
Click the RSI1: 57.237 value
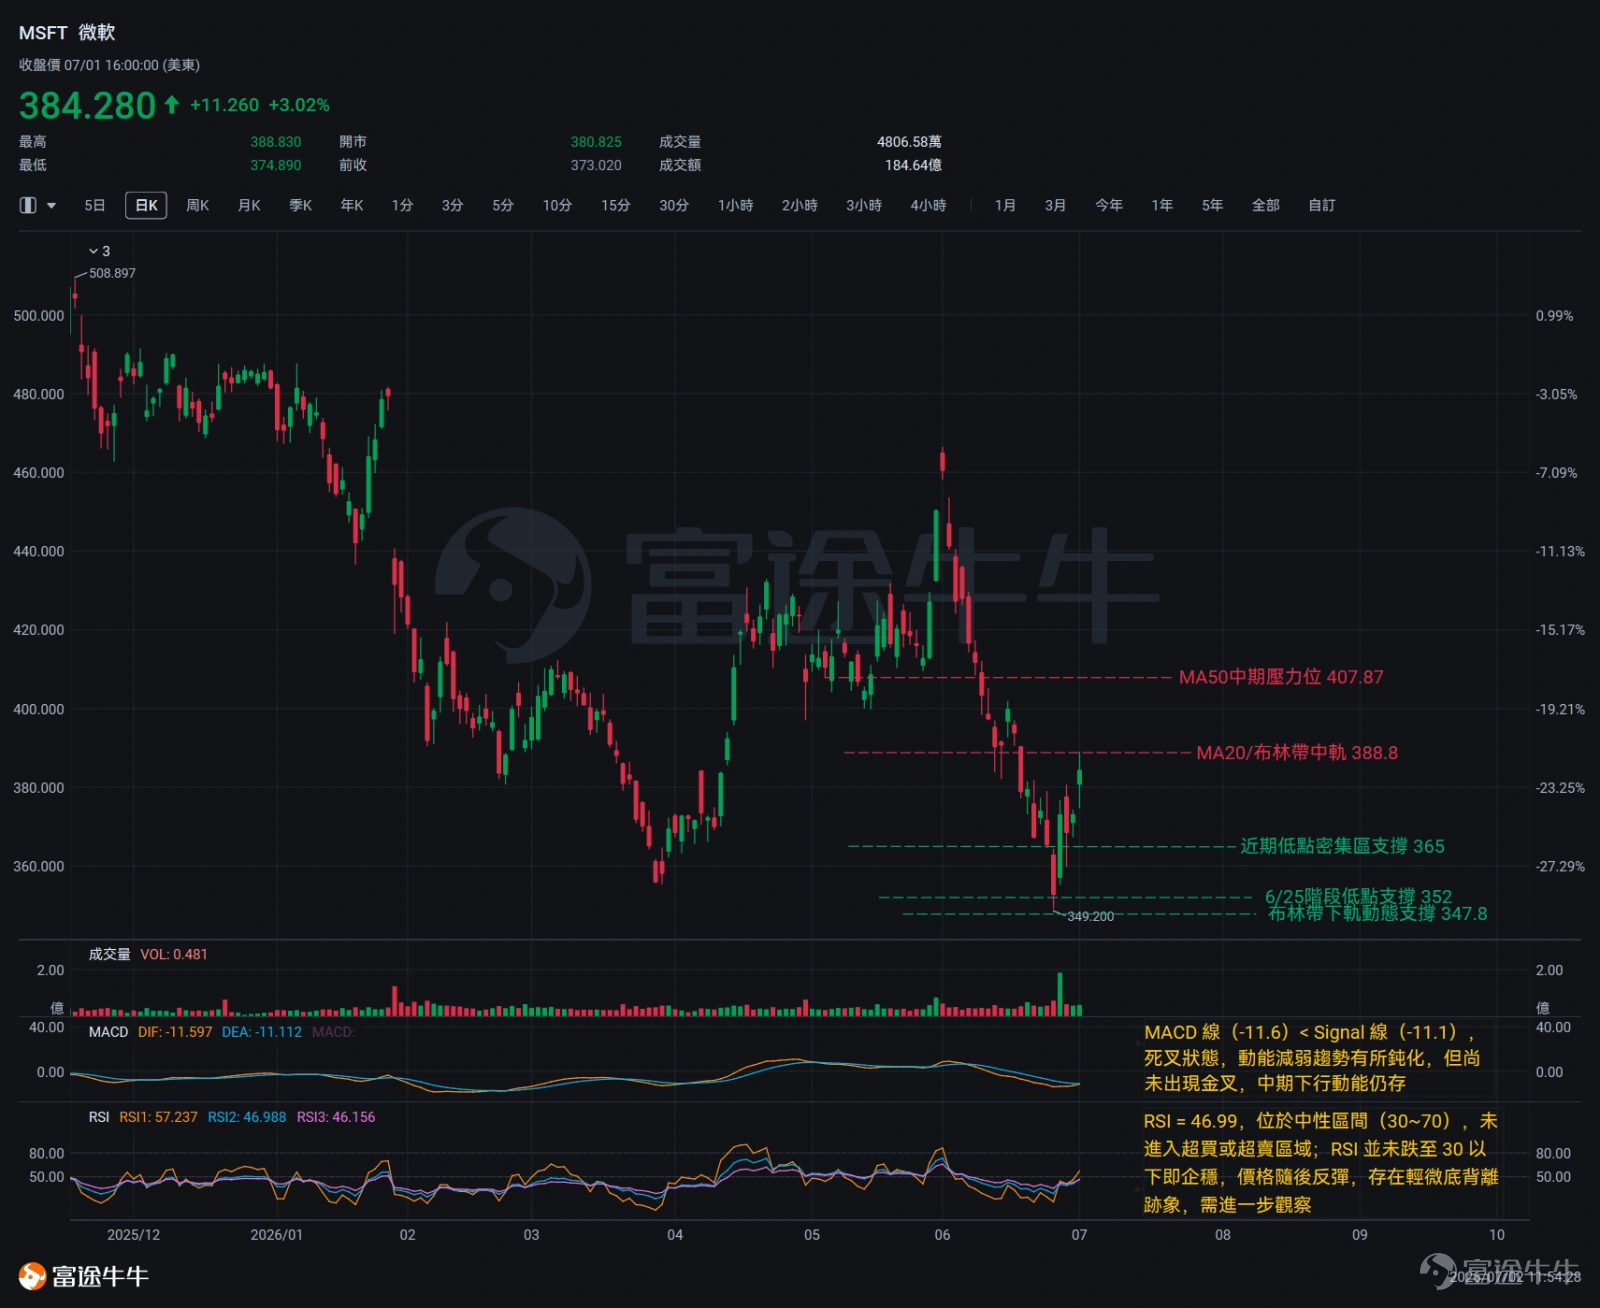coord(158,1117)
